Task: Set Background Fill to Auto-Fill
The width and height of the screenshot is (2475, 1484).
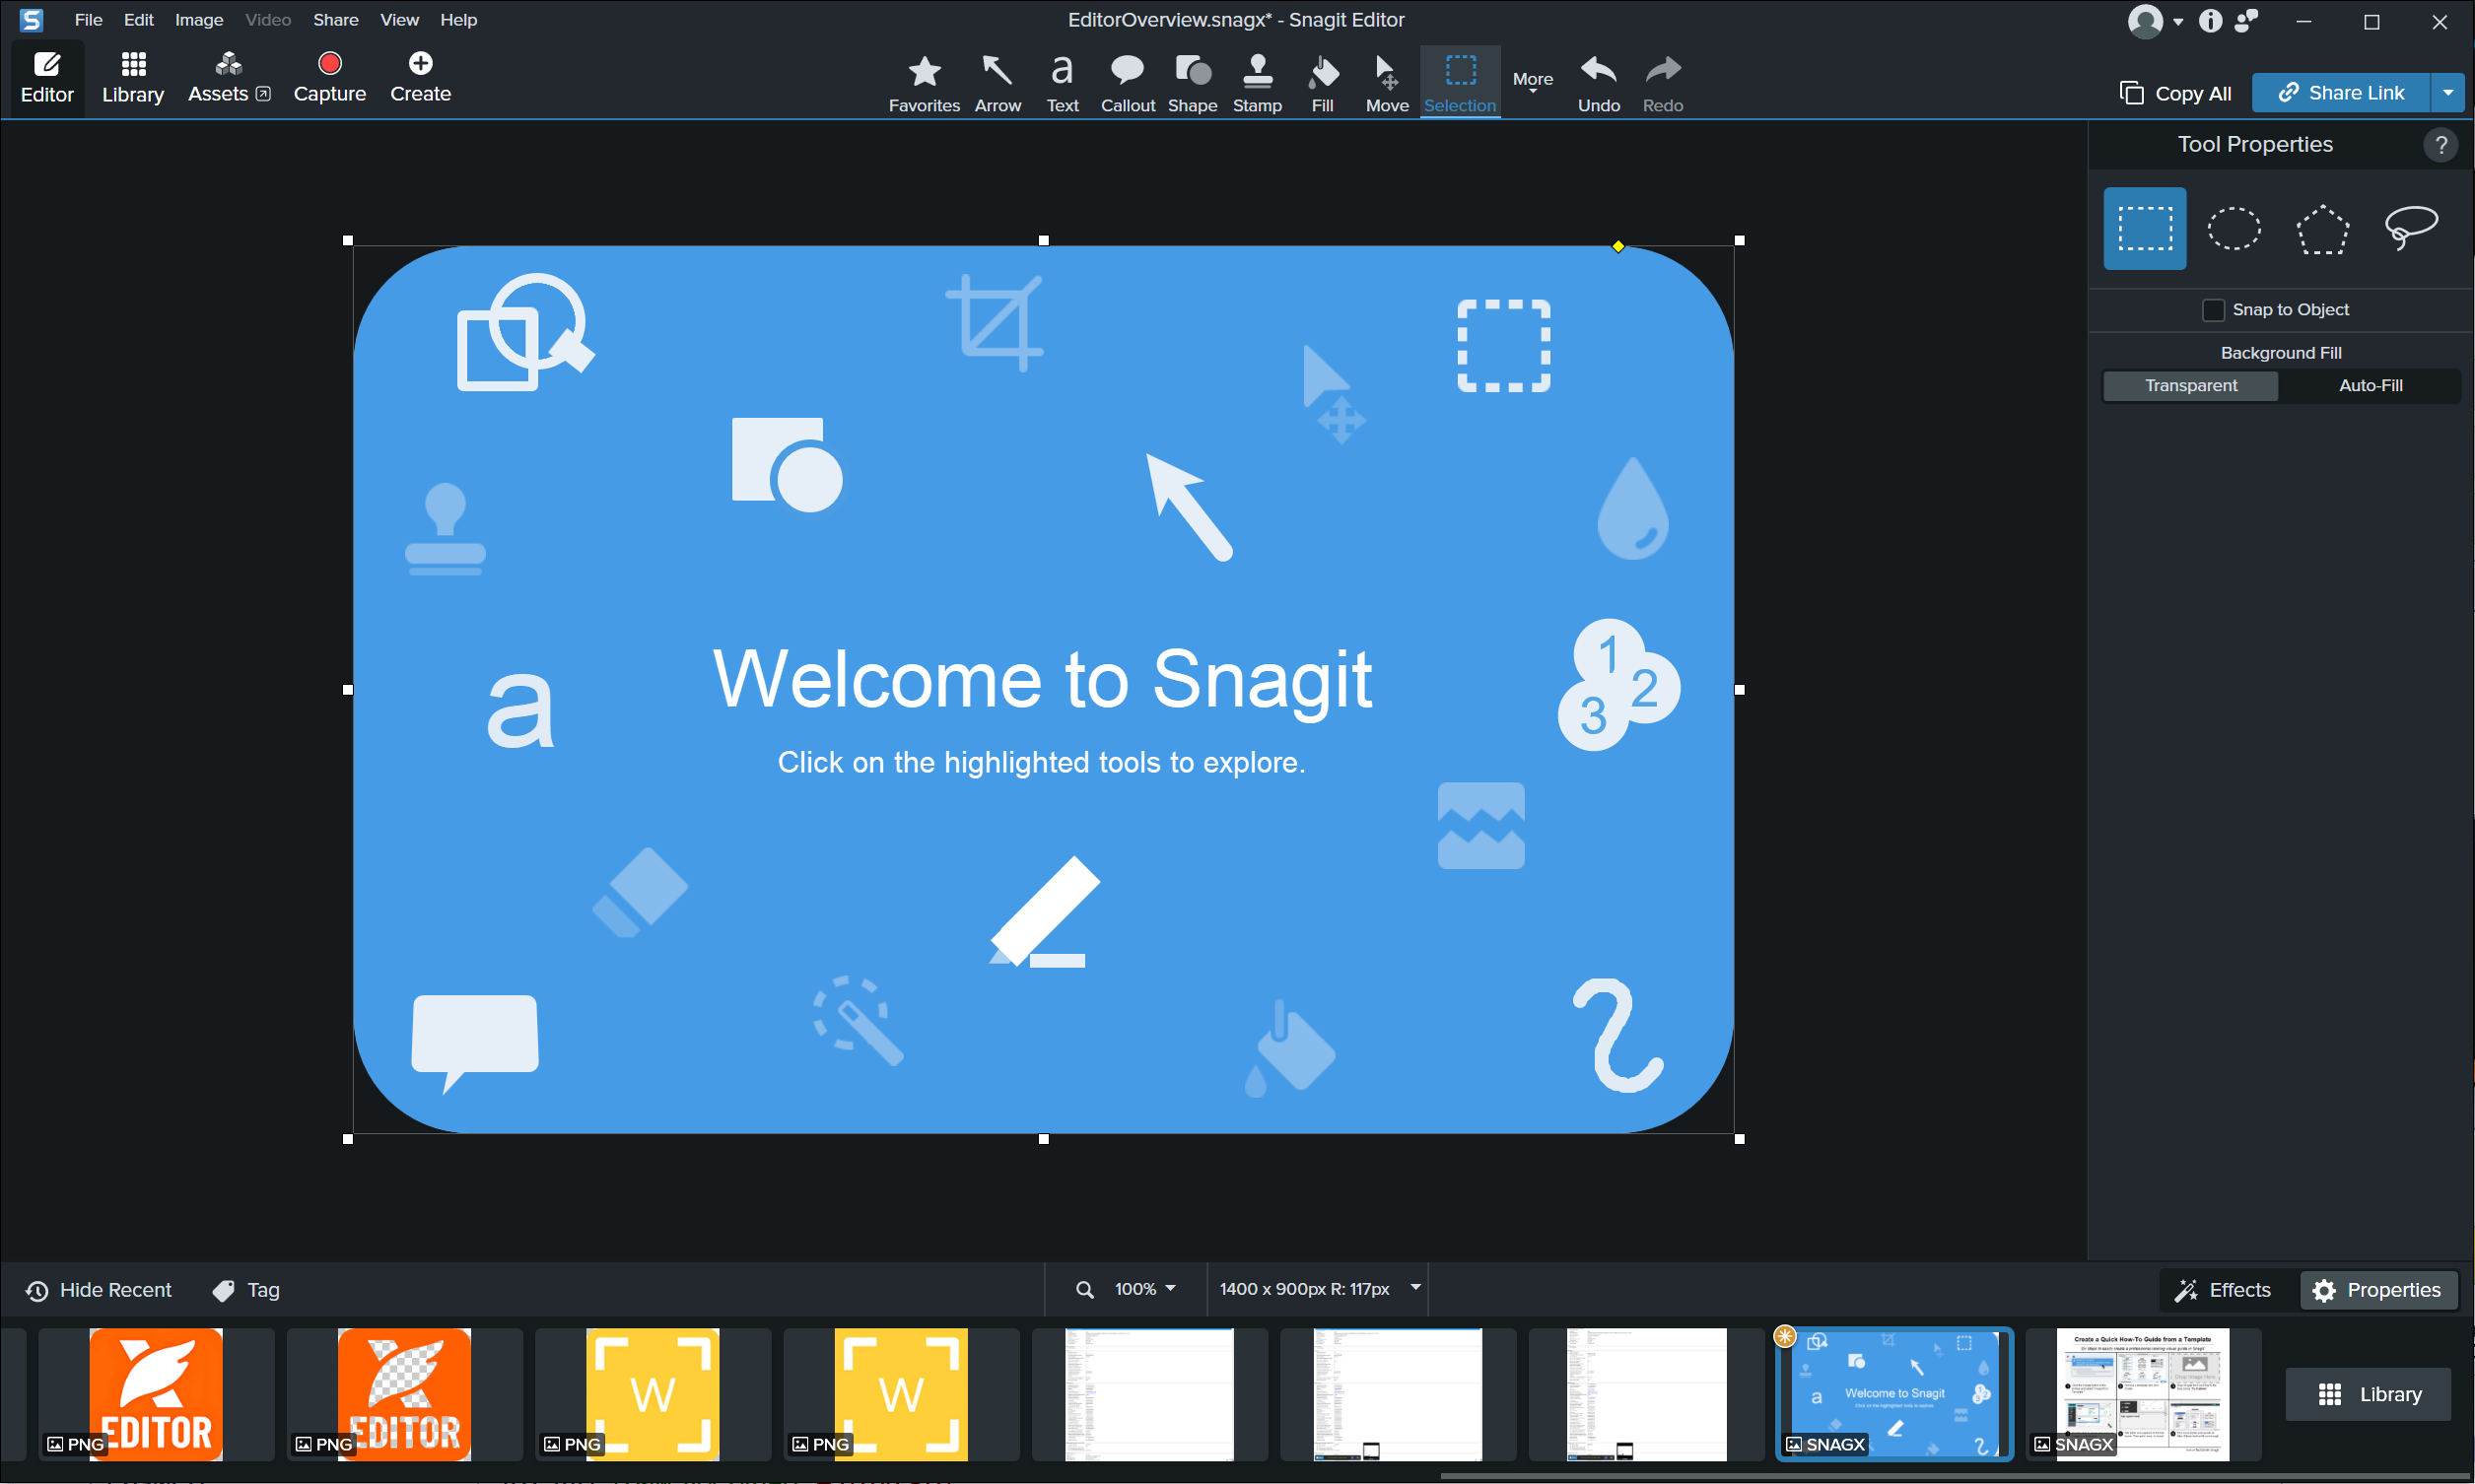Action: pos(2370,386)
